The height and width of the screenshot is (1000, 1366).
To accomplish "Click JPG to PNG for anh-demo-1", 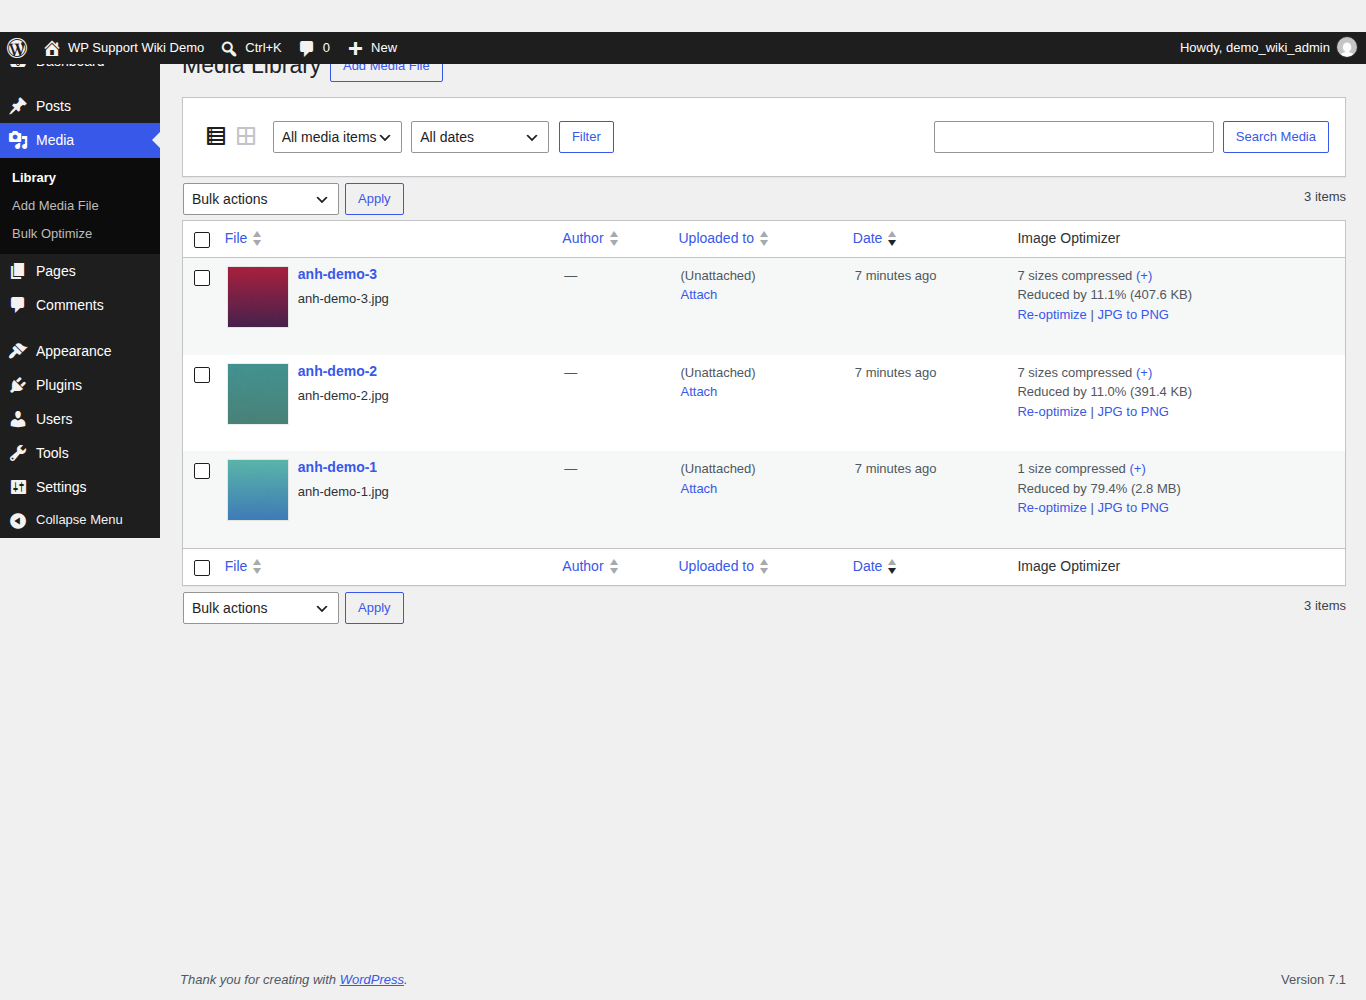I will click(1133, 508).
